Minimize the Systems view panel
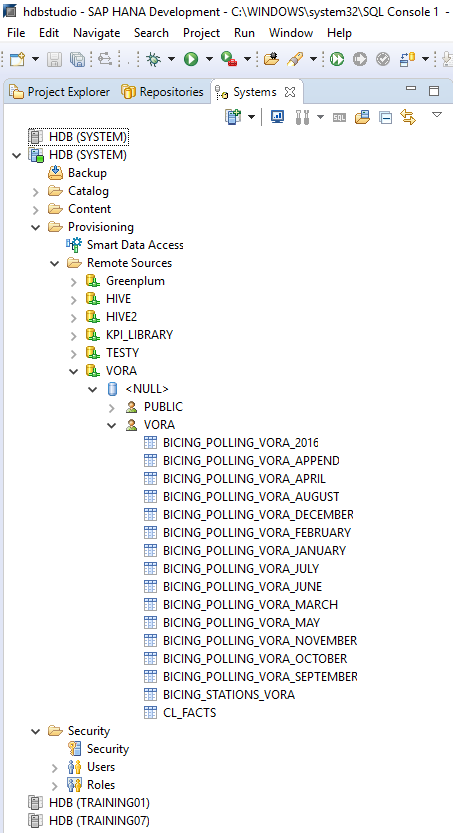Screen dimensions: 453x833 pyautogui.click(x=411, y=89)
